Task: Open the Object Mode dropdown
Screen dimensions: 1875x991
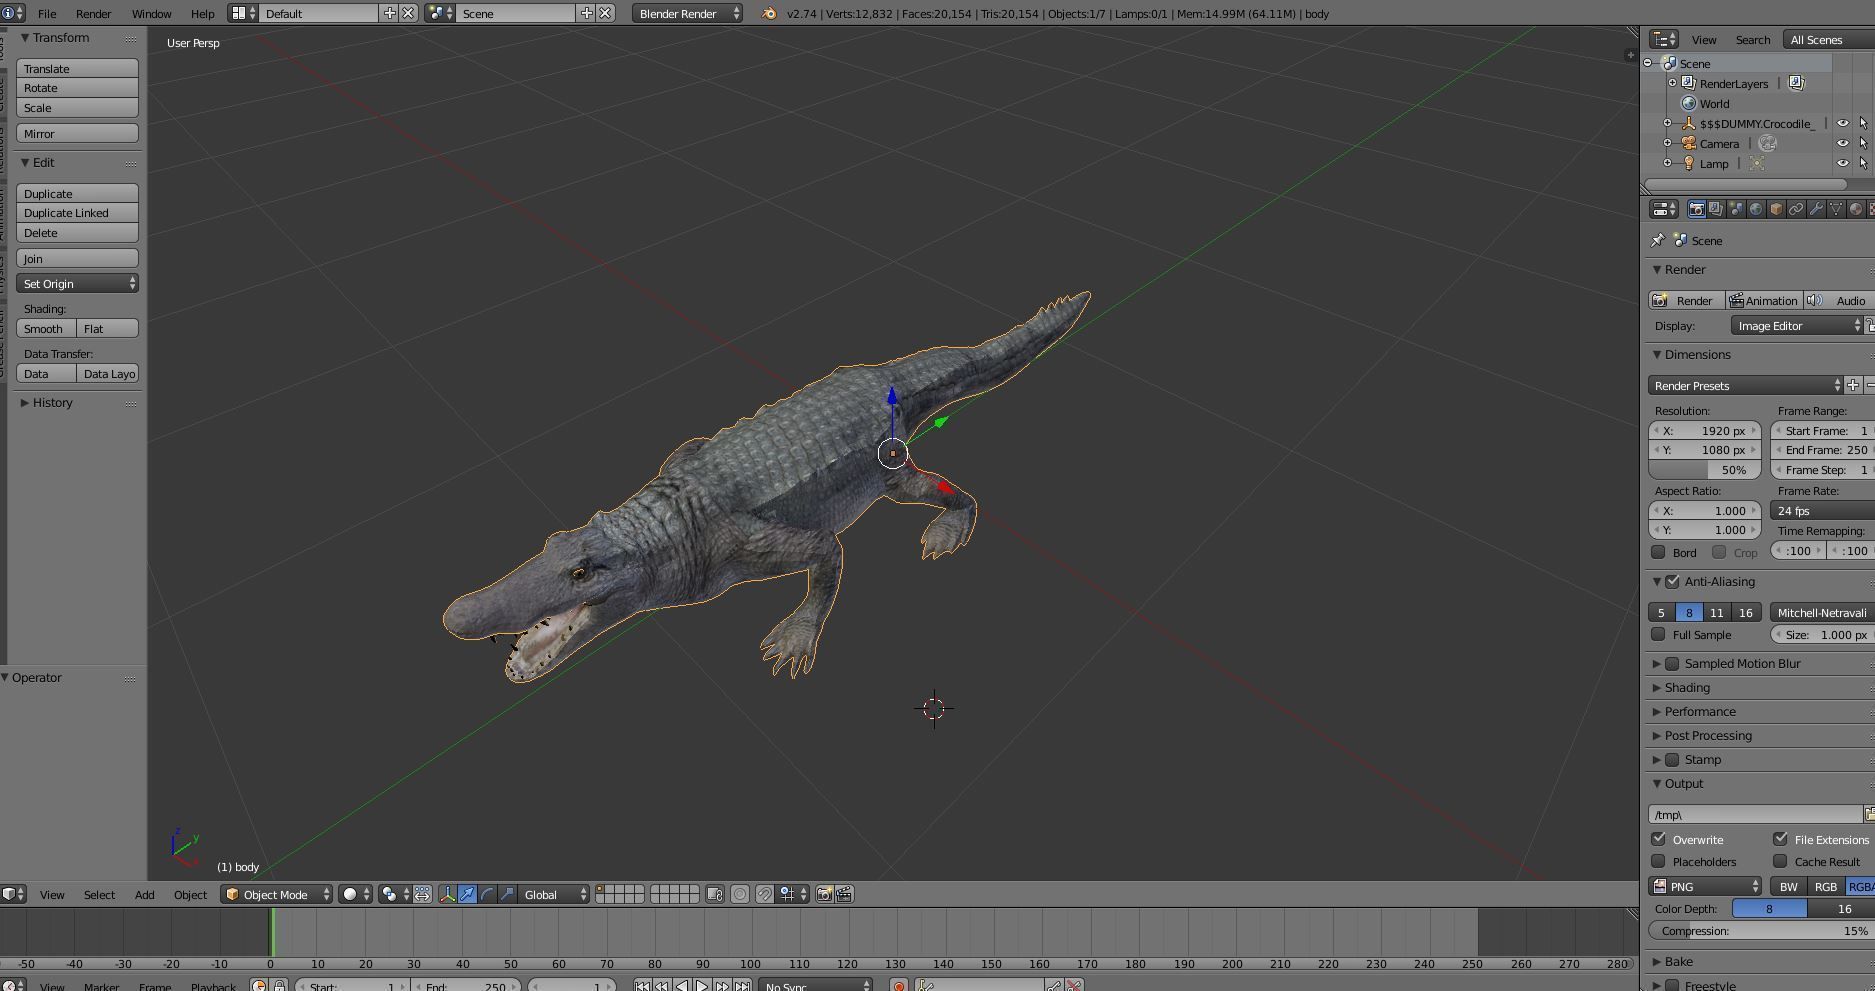Action: [276, 894]
